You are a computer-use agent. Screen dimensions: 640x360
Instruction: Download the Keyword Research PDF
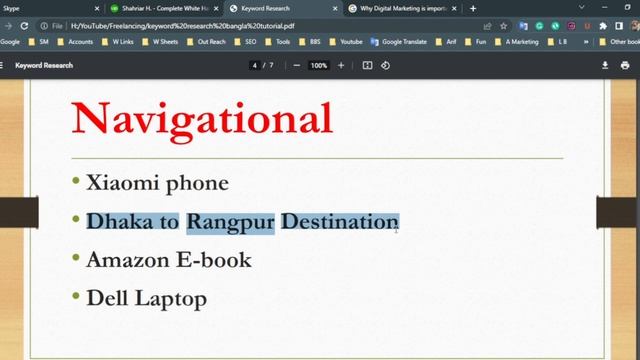(605, 65)
